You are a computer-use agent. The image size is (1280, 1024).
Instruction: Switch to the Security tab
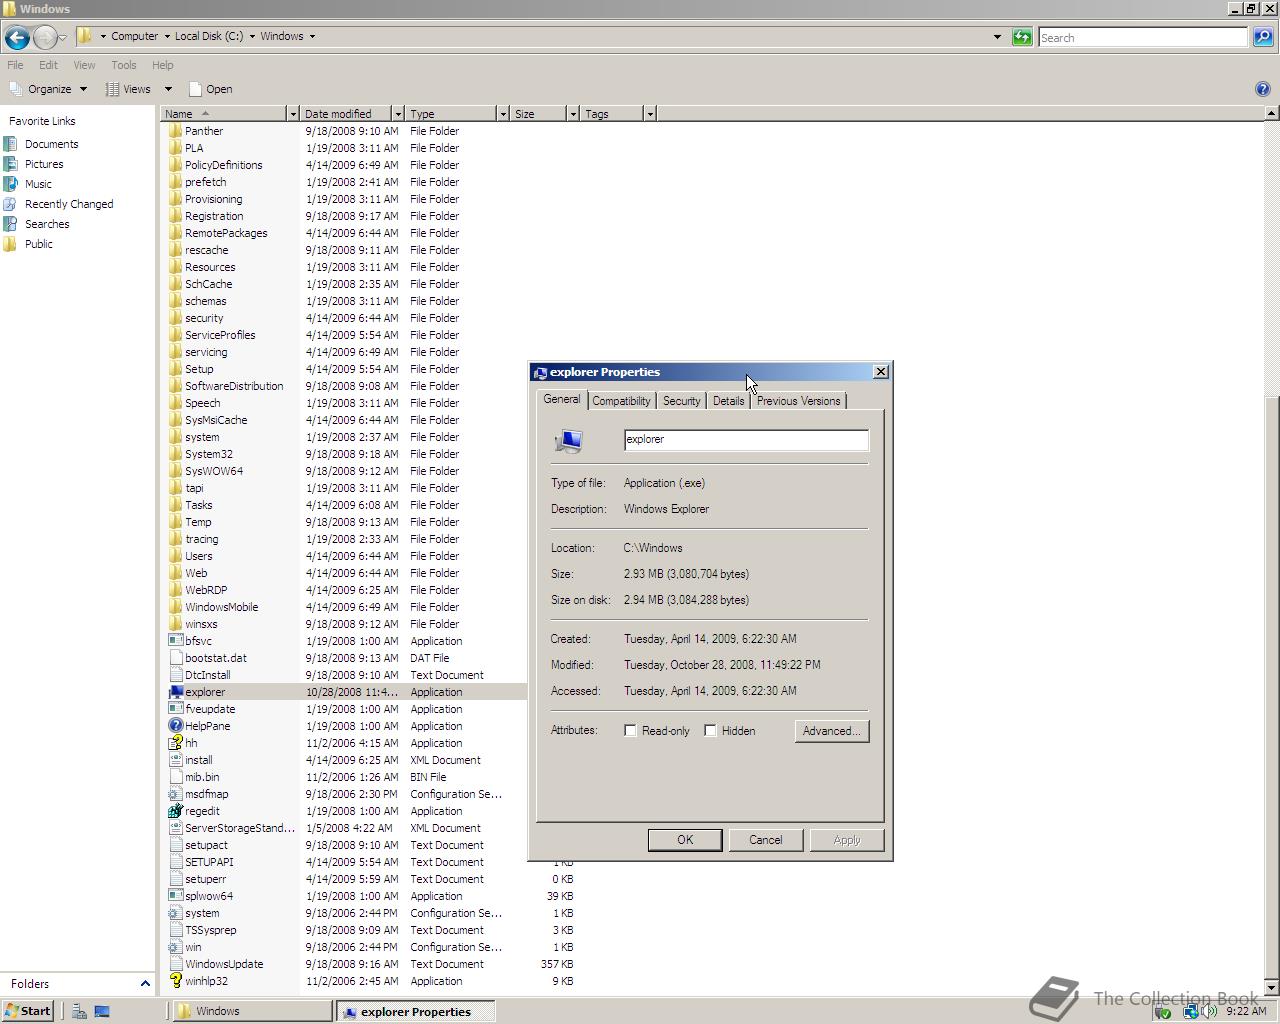pos(681,401)
